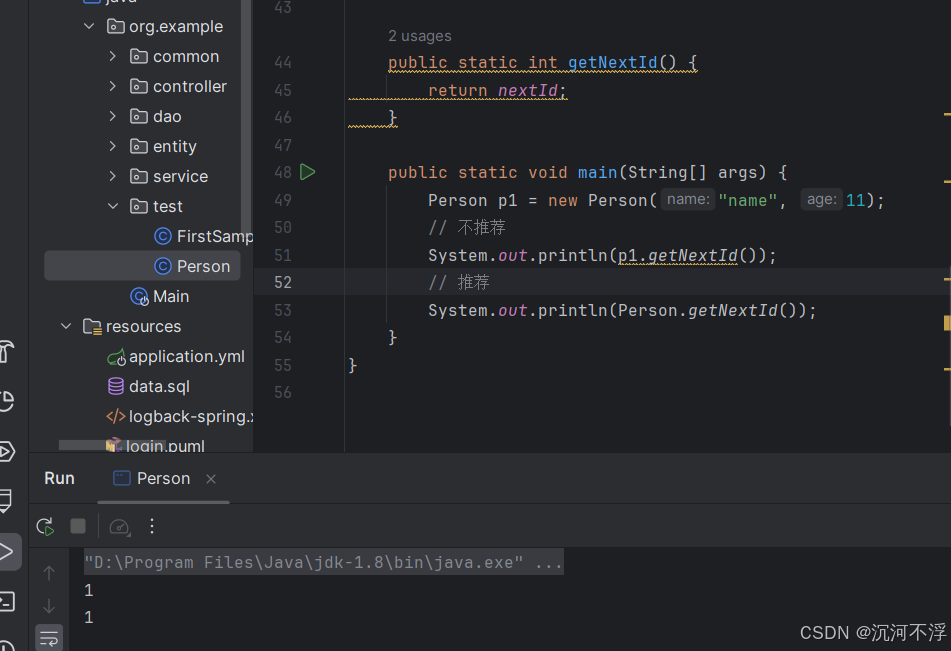Expand the entity package folder
Screen dimensions: 951x651
tap(112, 146)
